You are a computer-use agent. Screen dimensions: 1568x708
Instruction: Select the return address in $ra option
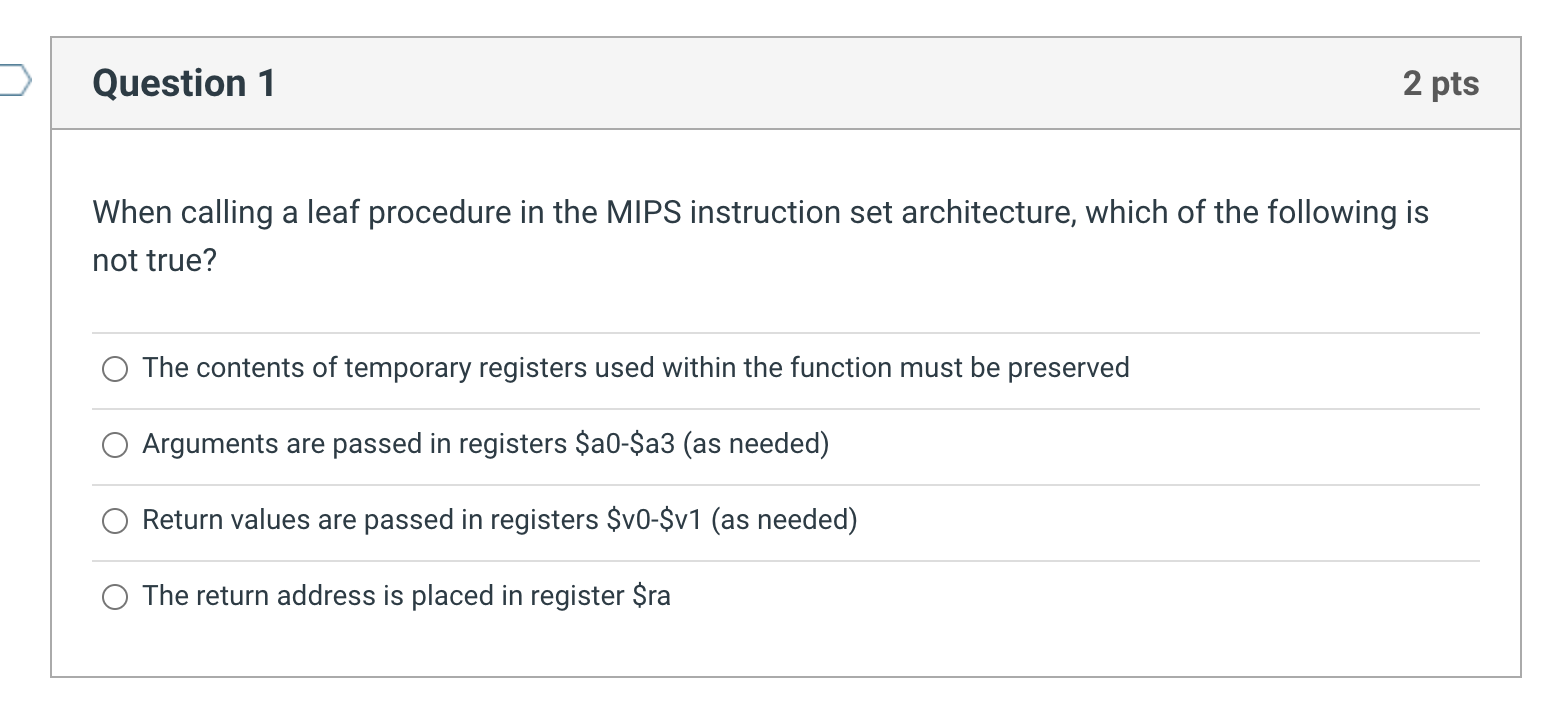(115, 597)
